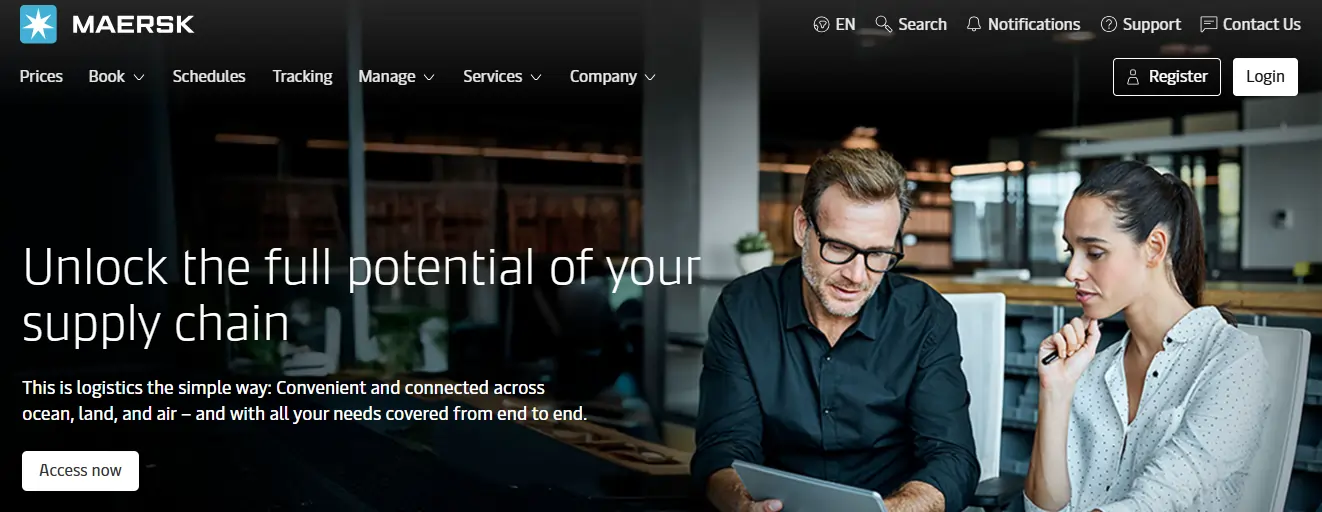Click the hero headline about supply chain
Viewport: 1322px width, 512px height.
click(361, 295)
